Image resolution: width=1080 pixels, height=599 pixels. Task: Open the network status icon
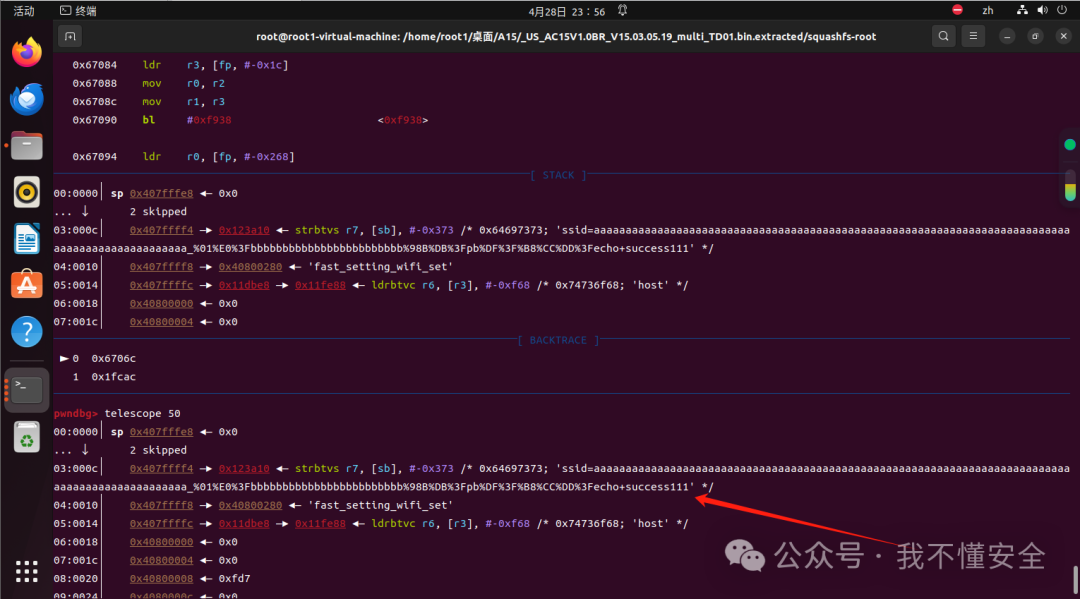[1022, 10]
